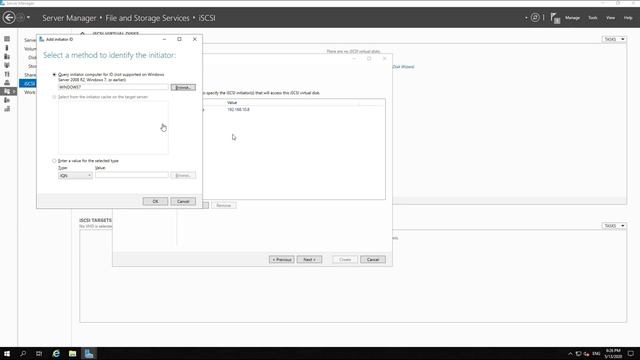
Task: Open File Explorer from taskbar
Action: click(x=73, y=353)
